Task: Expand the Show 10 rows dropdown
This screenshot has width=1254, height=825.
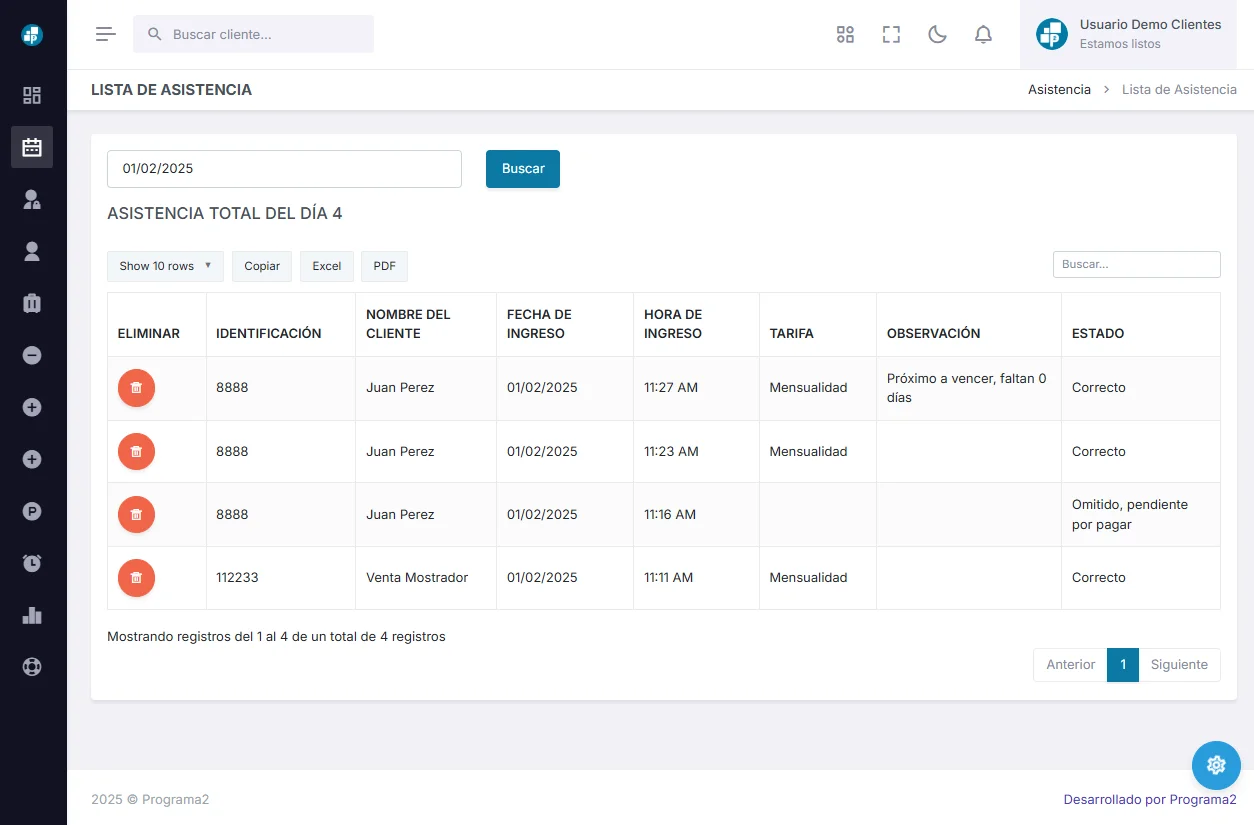Action: tap(165, 266)
